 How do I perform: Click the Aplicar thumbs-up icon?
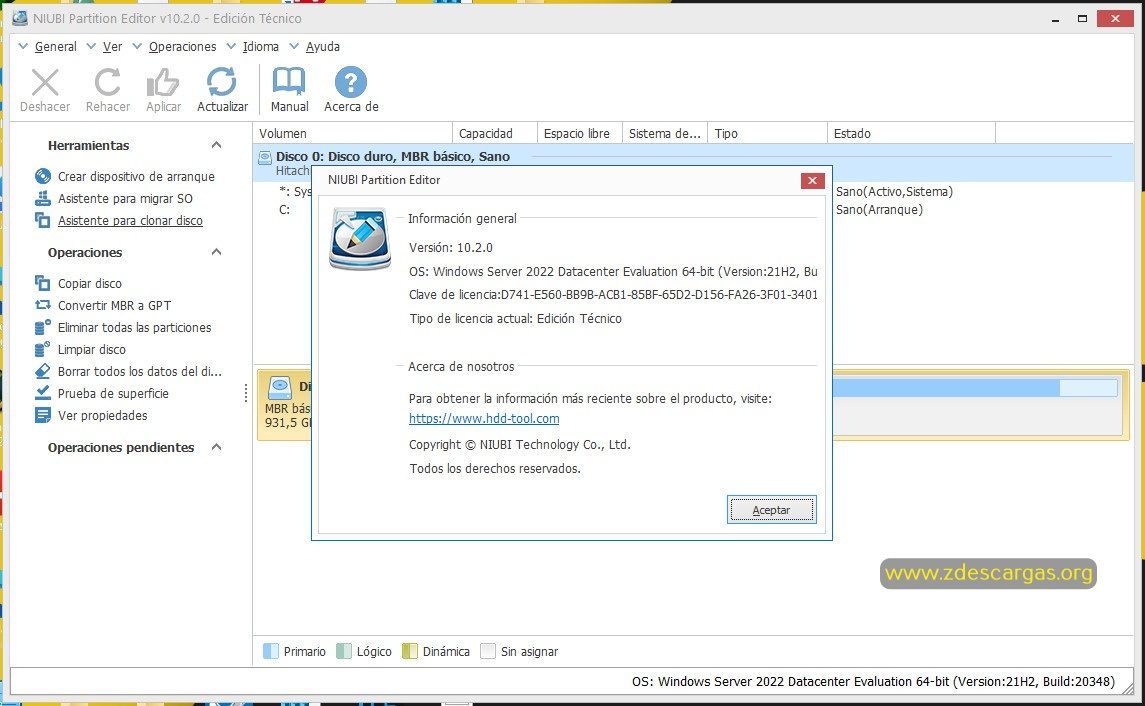click(x=163, y=83)
